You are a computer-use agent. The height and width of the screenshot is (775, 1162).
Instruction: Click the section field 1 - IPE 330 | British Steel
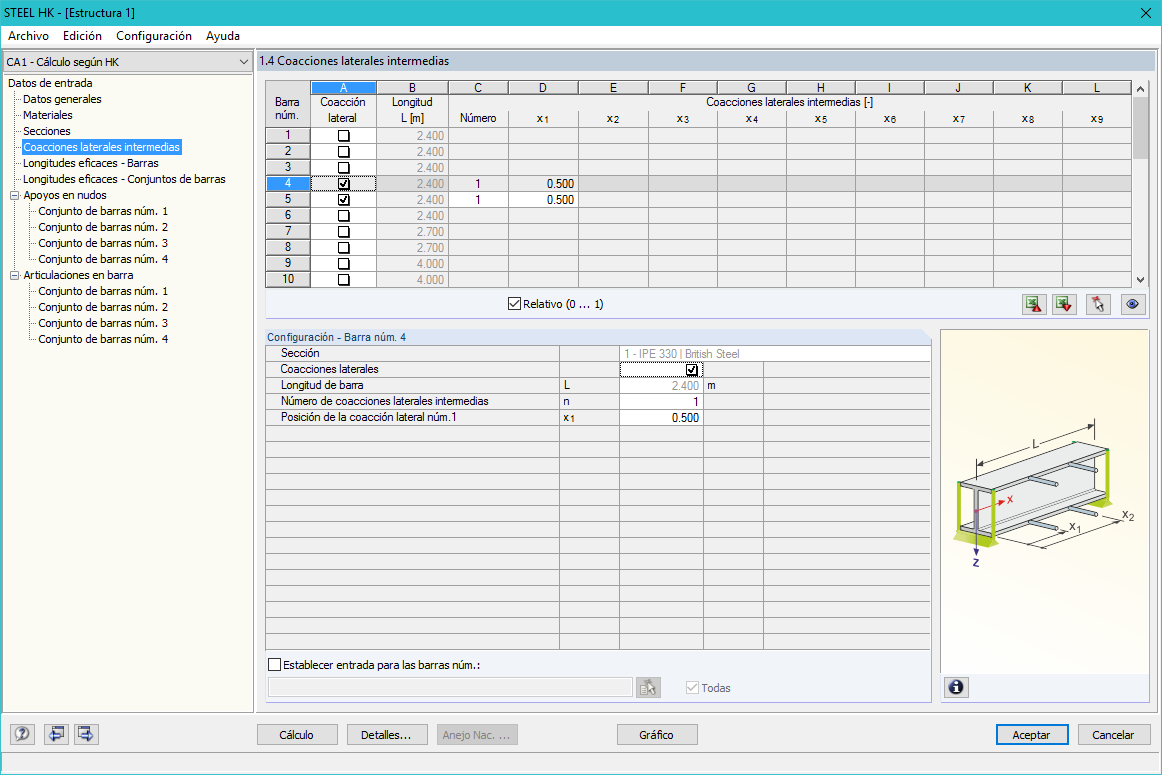(x=775, y=354)
